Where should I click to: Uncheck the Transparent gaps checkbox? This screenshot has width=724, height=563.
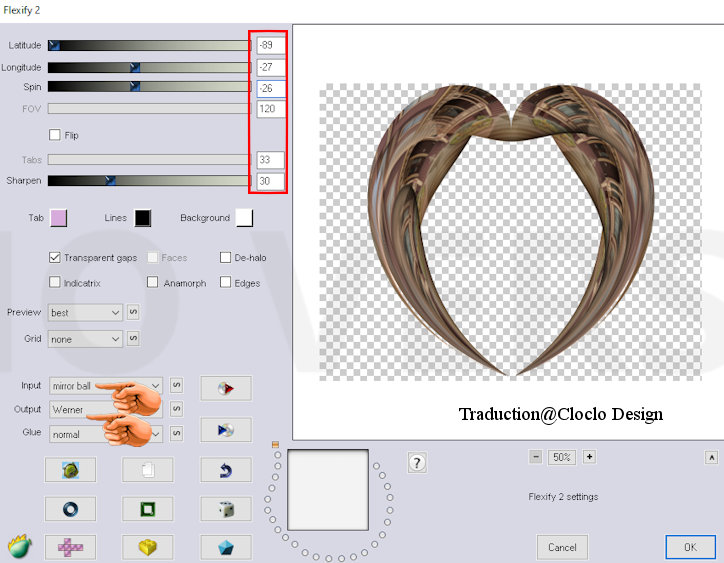pyautogui.click(x=55, y=258)
